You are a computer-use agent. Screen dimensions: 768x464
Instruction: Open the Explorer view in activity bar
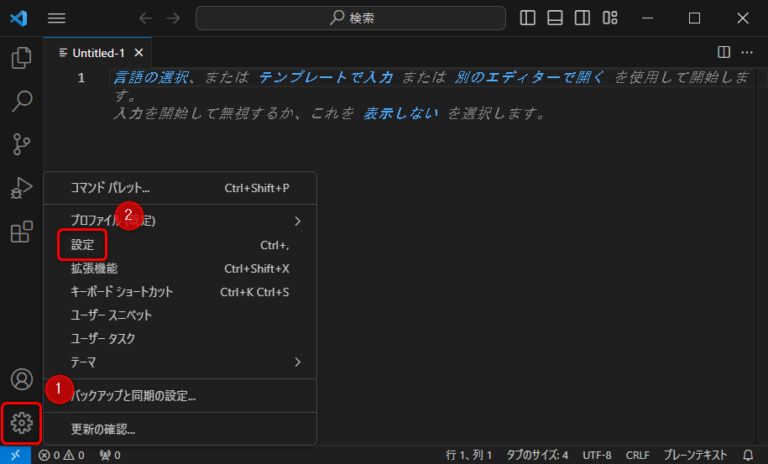tap(21, 58)
